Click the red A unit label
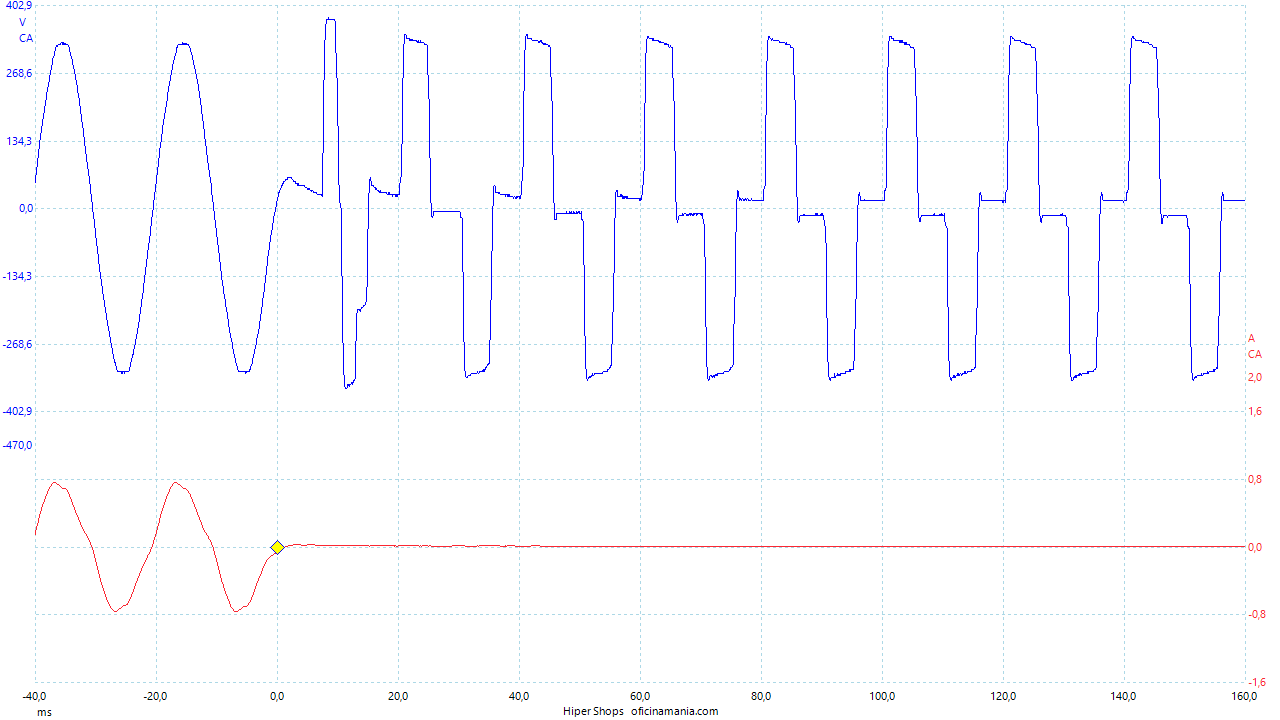The height and width of the screenshot is (720, 1280). 1251,338
